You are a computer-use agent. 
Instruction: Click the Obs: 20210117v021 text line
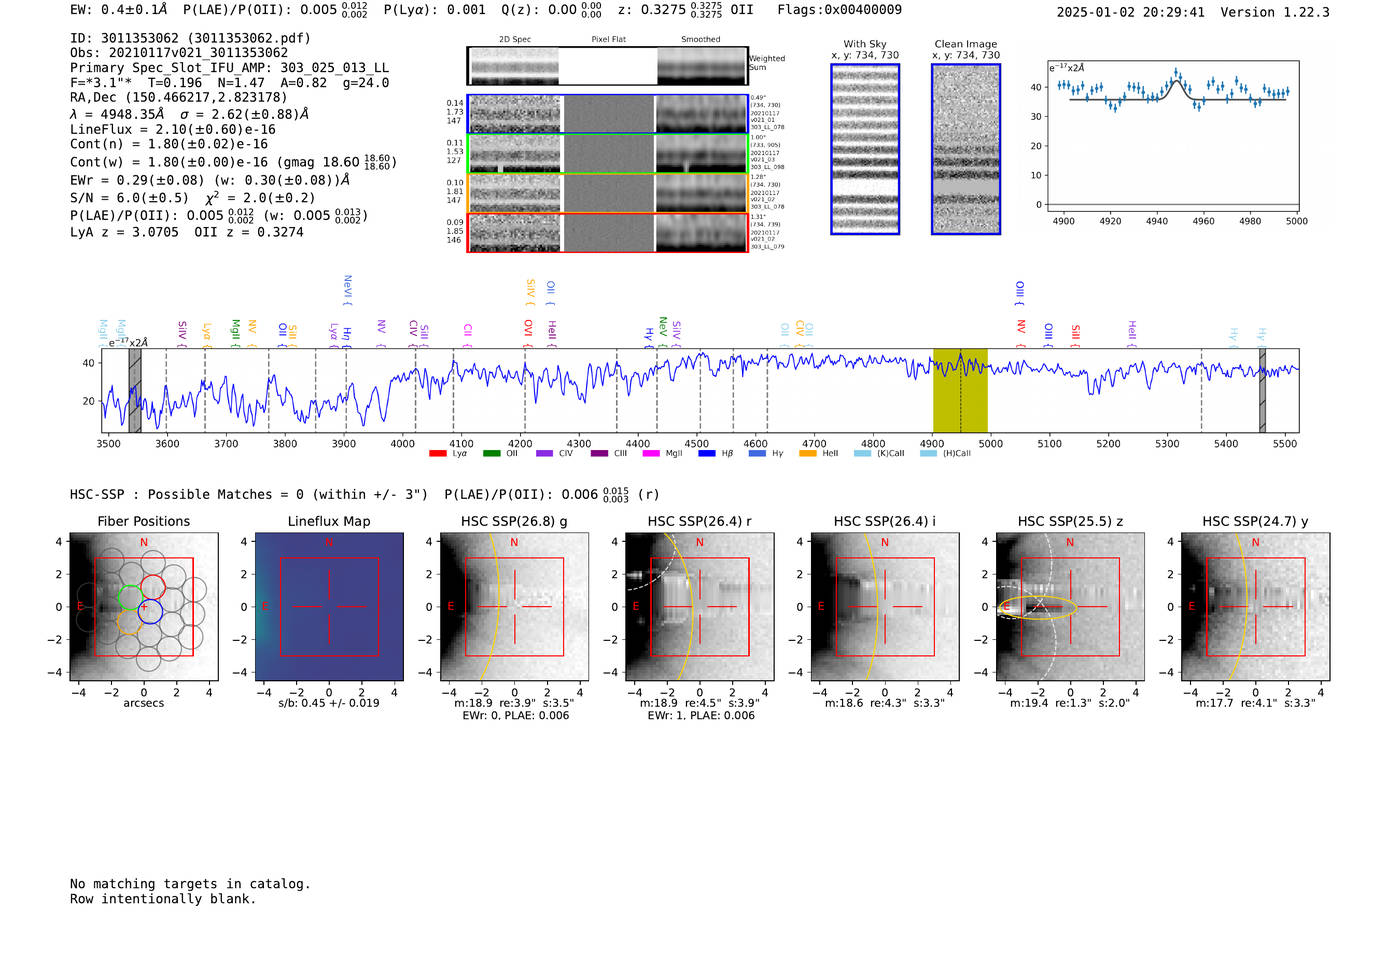click(179, 53)
